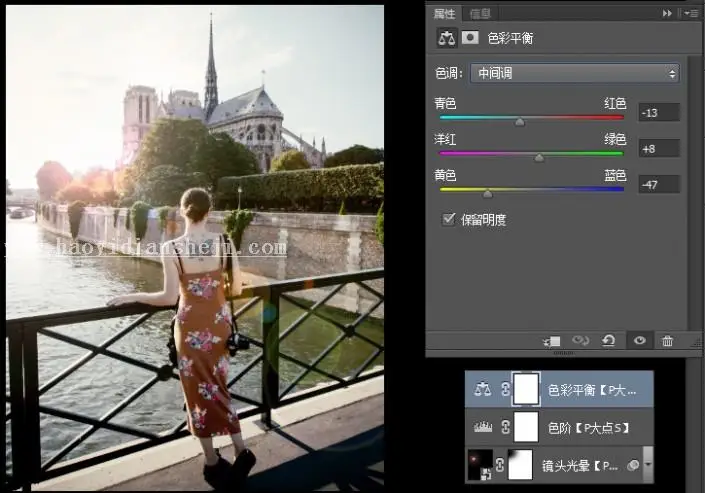This screenshot has width=705, height=493.
Task: Click the mask icon beside the scales icon
Action: (470, 37)
